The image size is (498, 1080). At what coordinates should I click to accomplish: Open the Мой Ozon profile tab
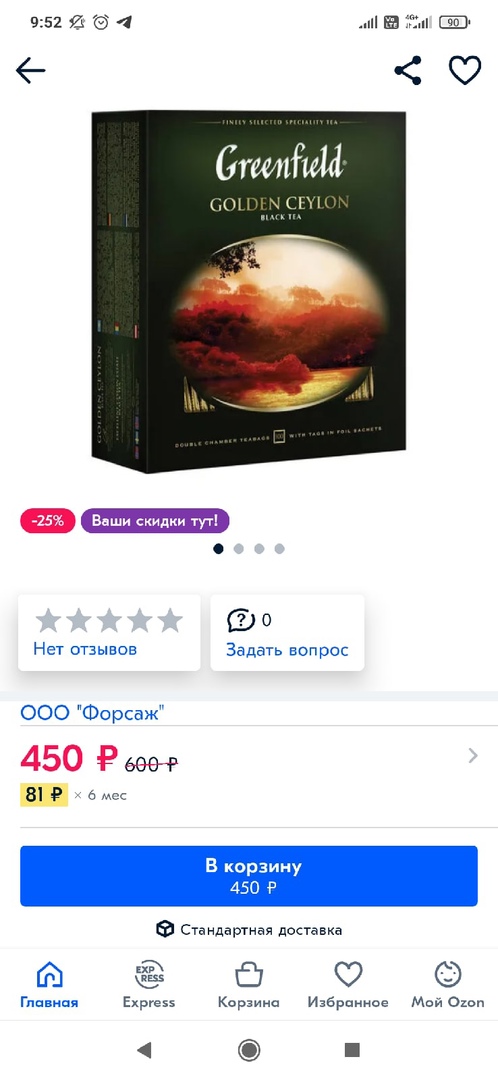(448, 985)
